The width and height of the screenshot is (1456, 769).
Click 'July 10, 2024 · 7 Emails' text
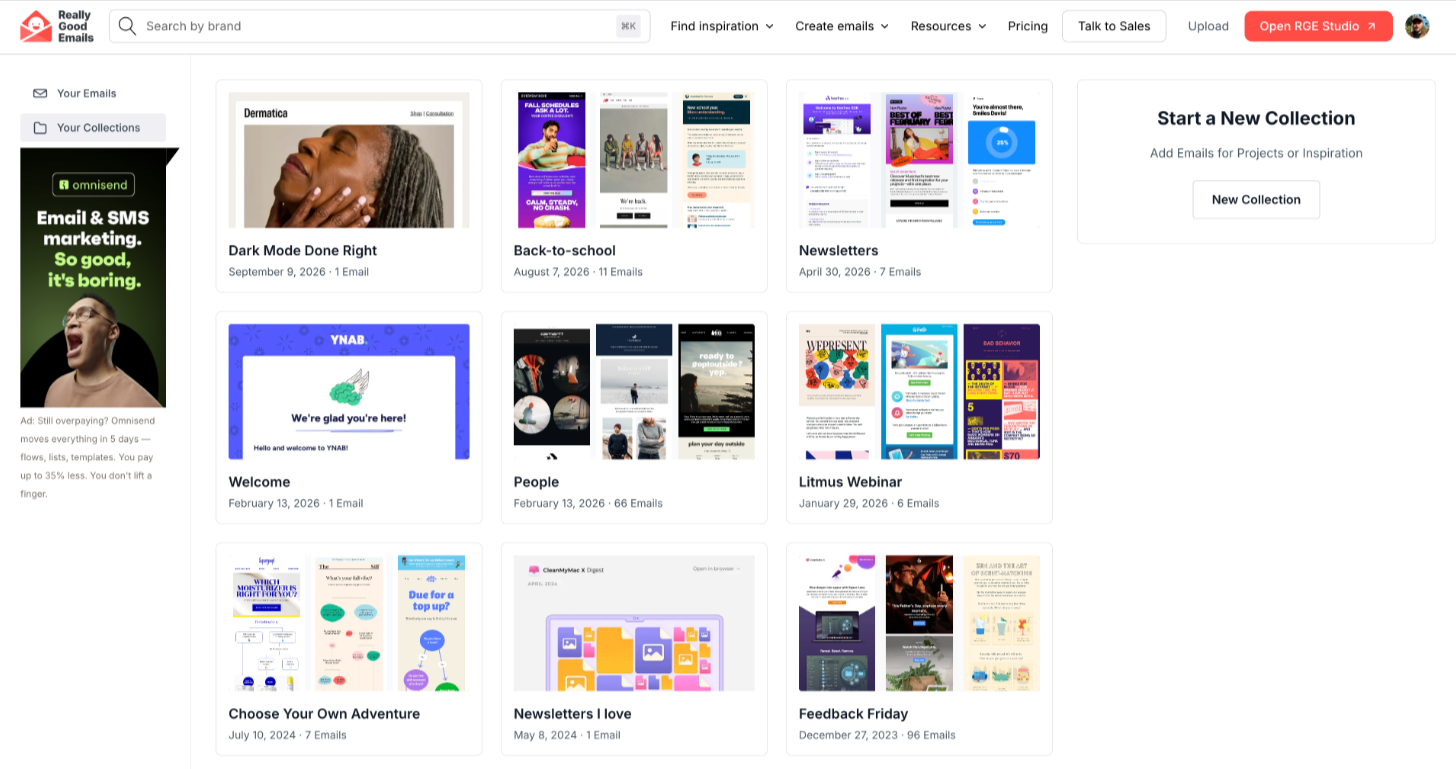pos(288,735)
